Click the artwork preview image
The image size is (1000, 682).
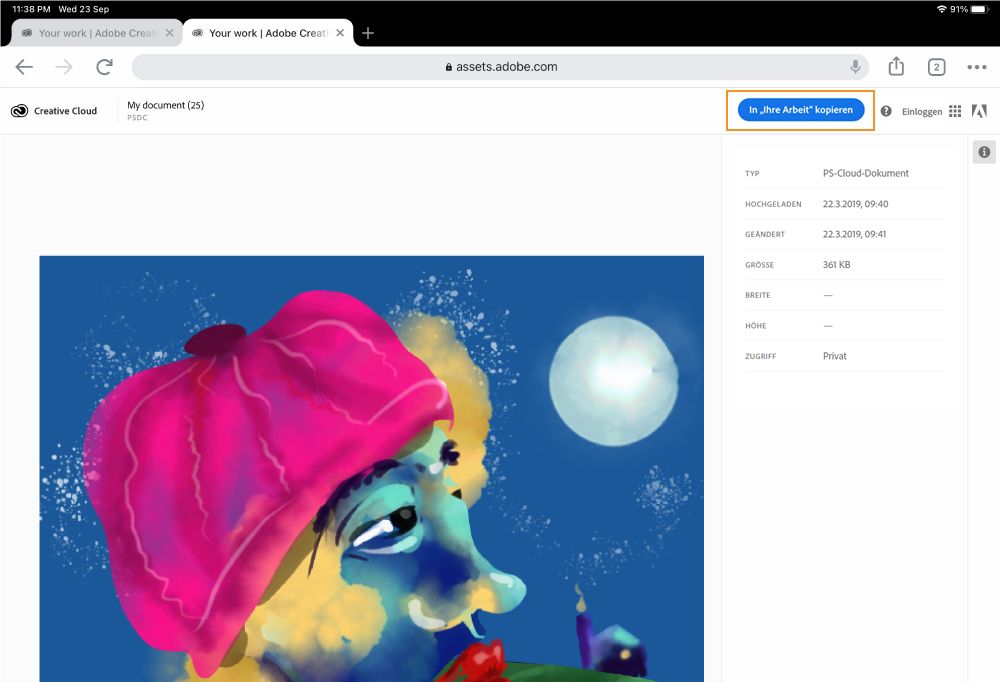coord(372,469)
